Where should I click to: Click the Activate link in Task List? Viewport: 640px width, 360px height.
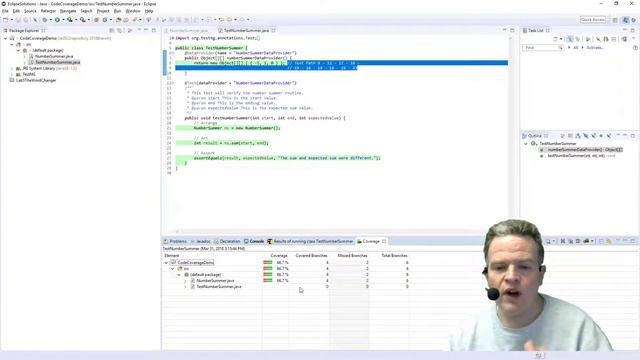(x=595, y=48)
